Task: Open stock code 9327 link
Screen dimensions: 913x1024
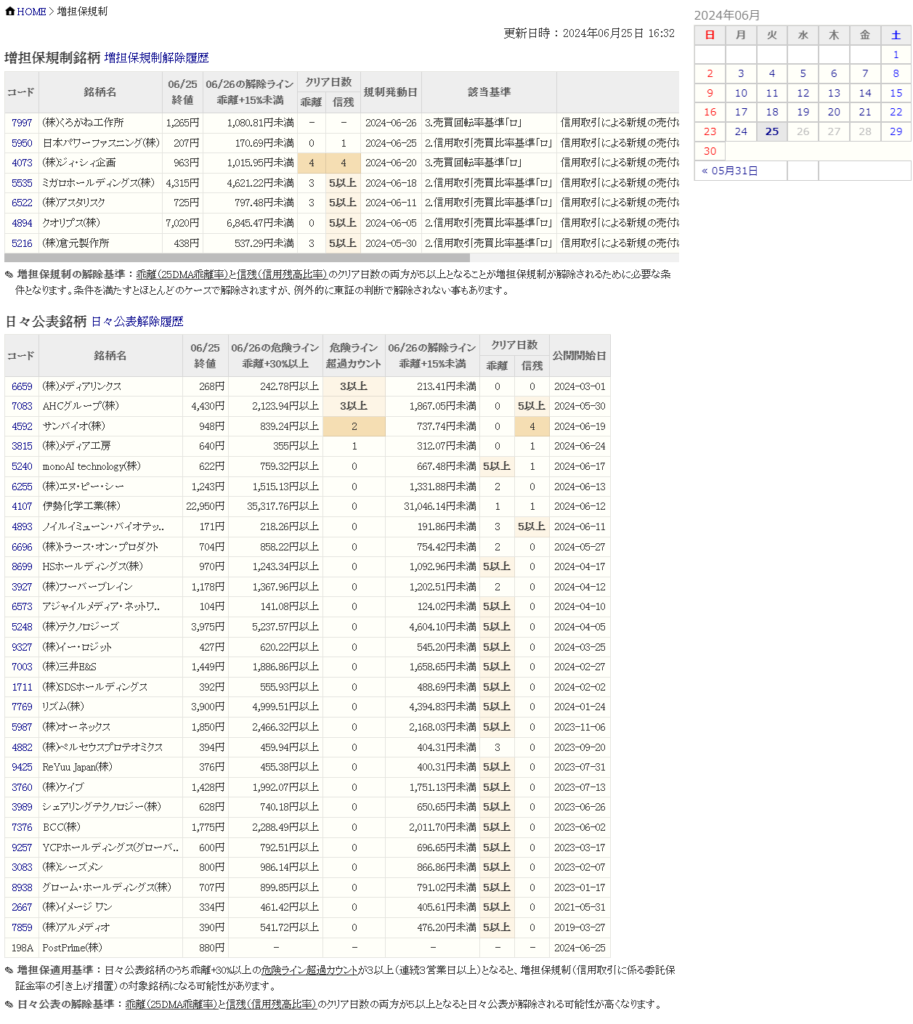Action: point(22,647)
